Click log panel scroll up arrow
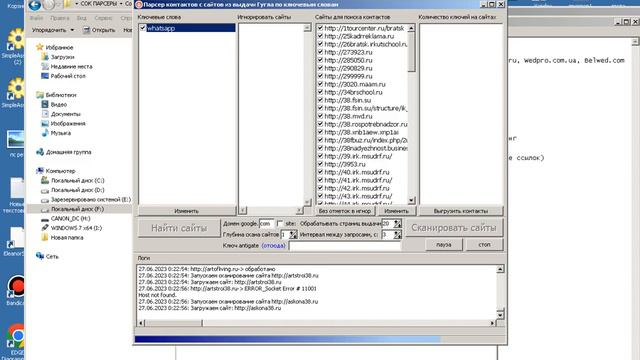Viewport: 640px width, 360px height. point(500,269)
